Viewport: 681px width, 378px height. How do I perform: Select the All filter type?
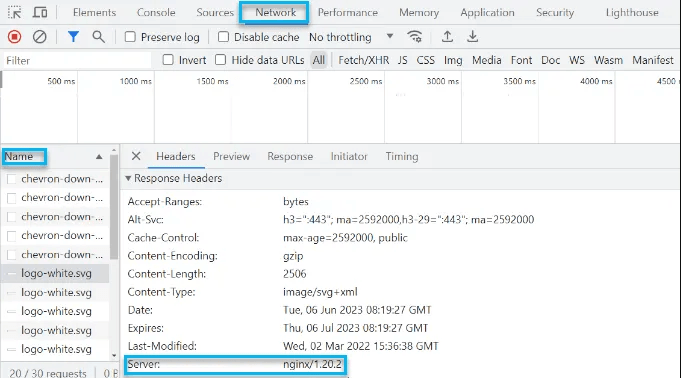coord(318,60)
